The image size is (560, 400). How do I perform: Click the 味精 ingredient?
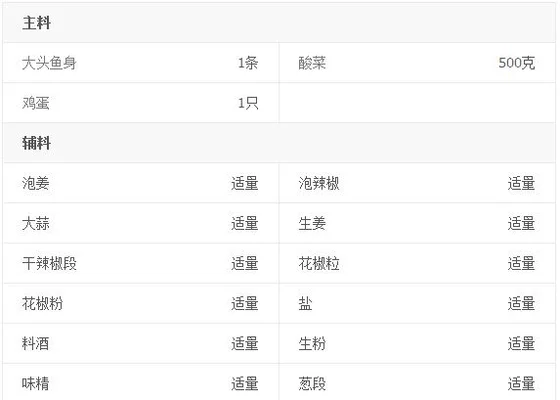click(x=36, y=384)
